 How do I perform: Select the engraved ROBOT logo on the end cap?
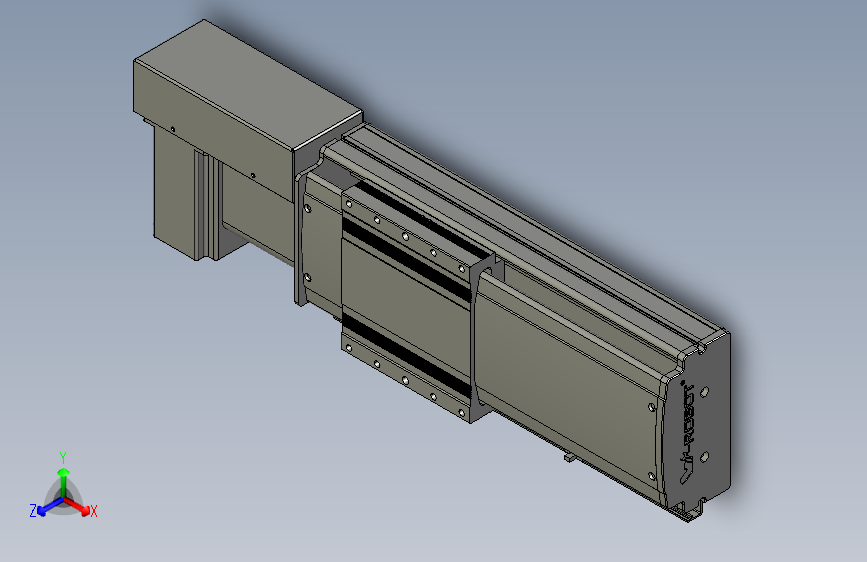pyautogui.click(x=687, y=431)
